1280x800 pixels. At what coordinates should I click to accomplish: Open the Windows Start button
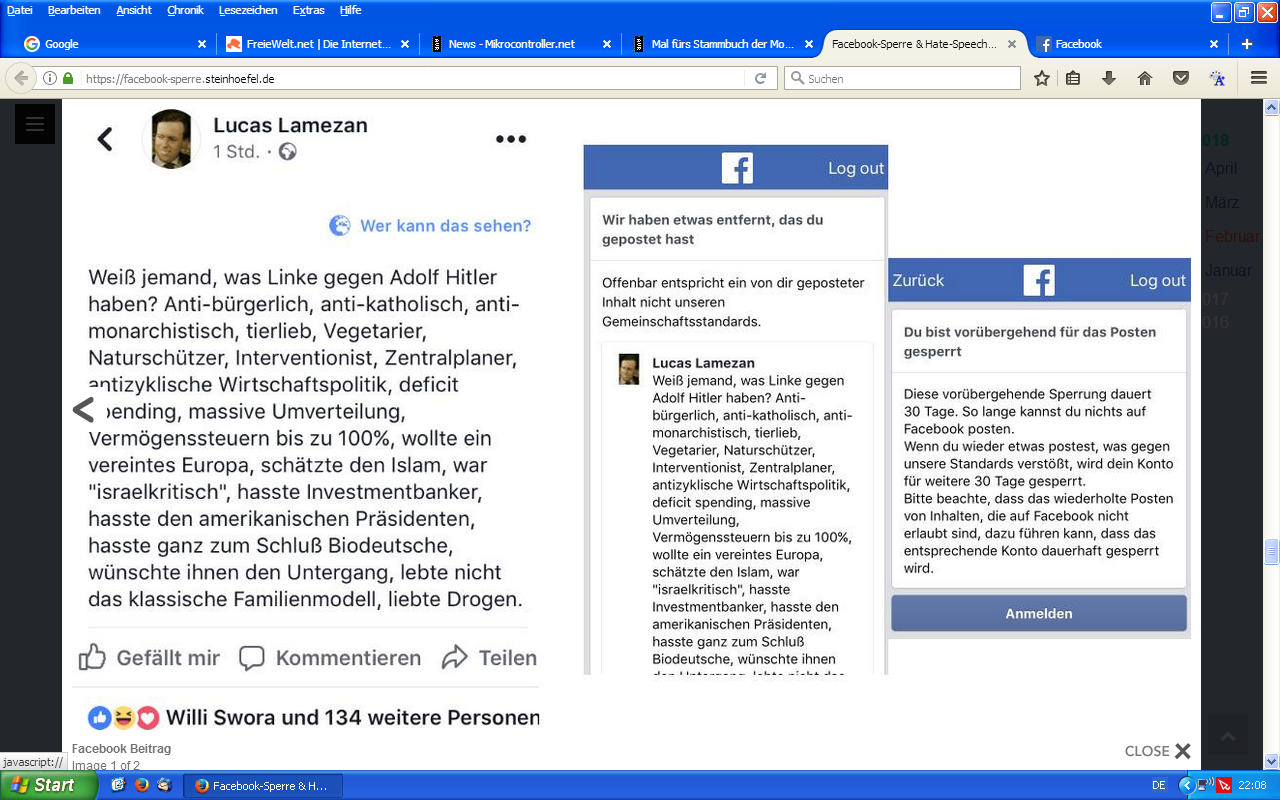[x=48, y=785]
